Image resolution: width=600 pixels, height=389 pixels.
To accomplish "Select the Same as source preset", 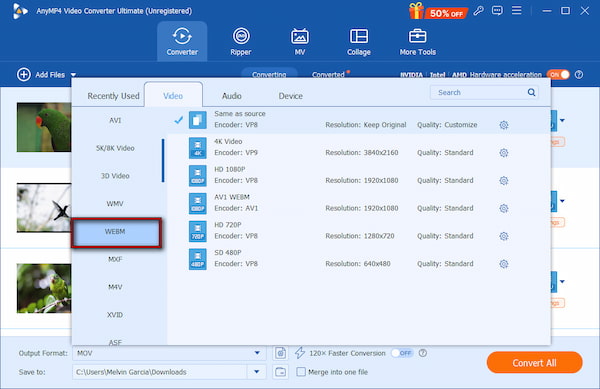I will (x=359, y=120).
